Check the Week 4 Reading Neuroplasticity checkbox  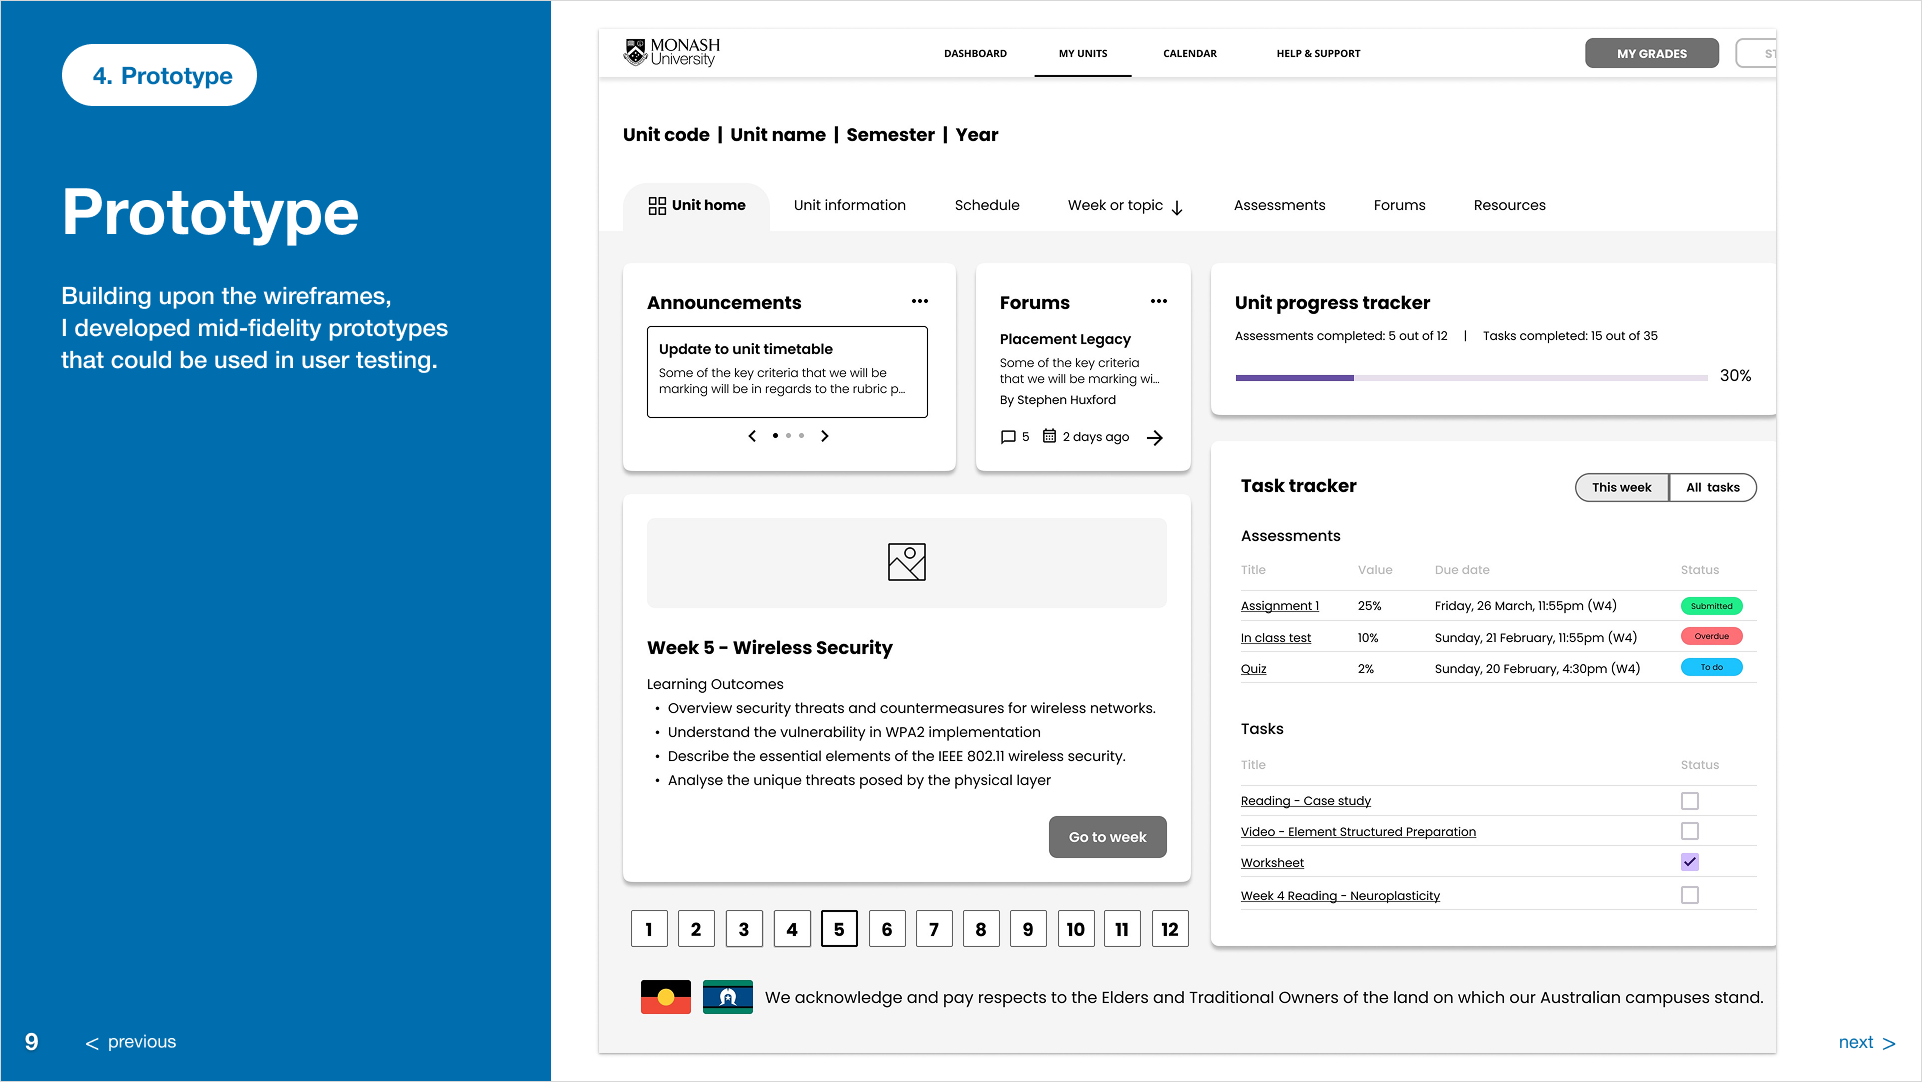(1689, 895)
